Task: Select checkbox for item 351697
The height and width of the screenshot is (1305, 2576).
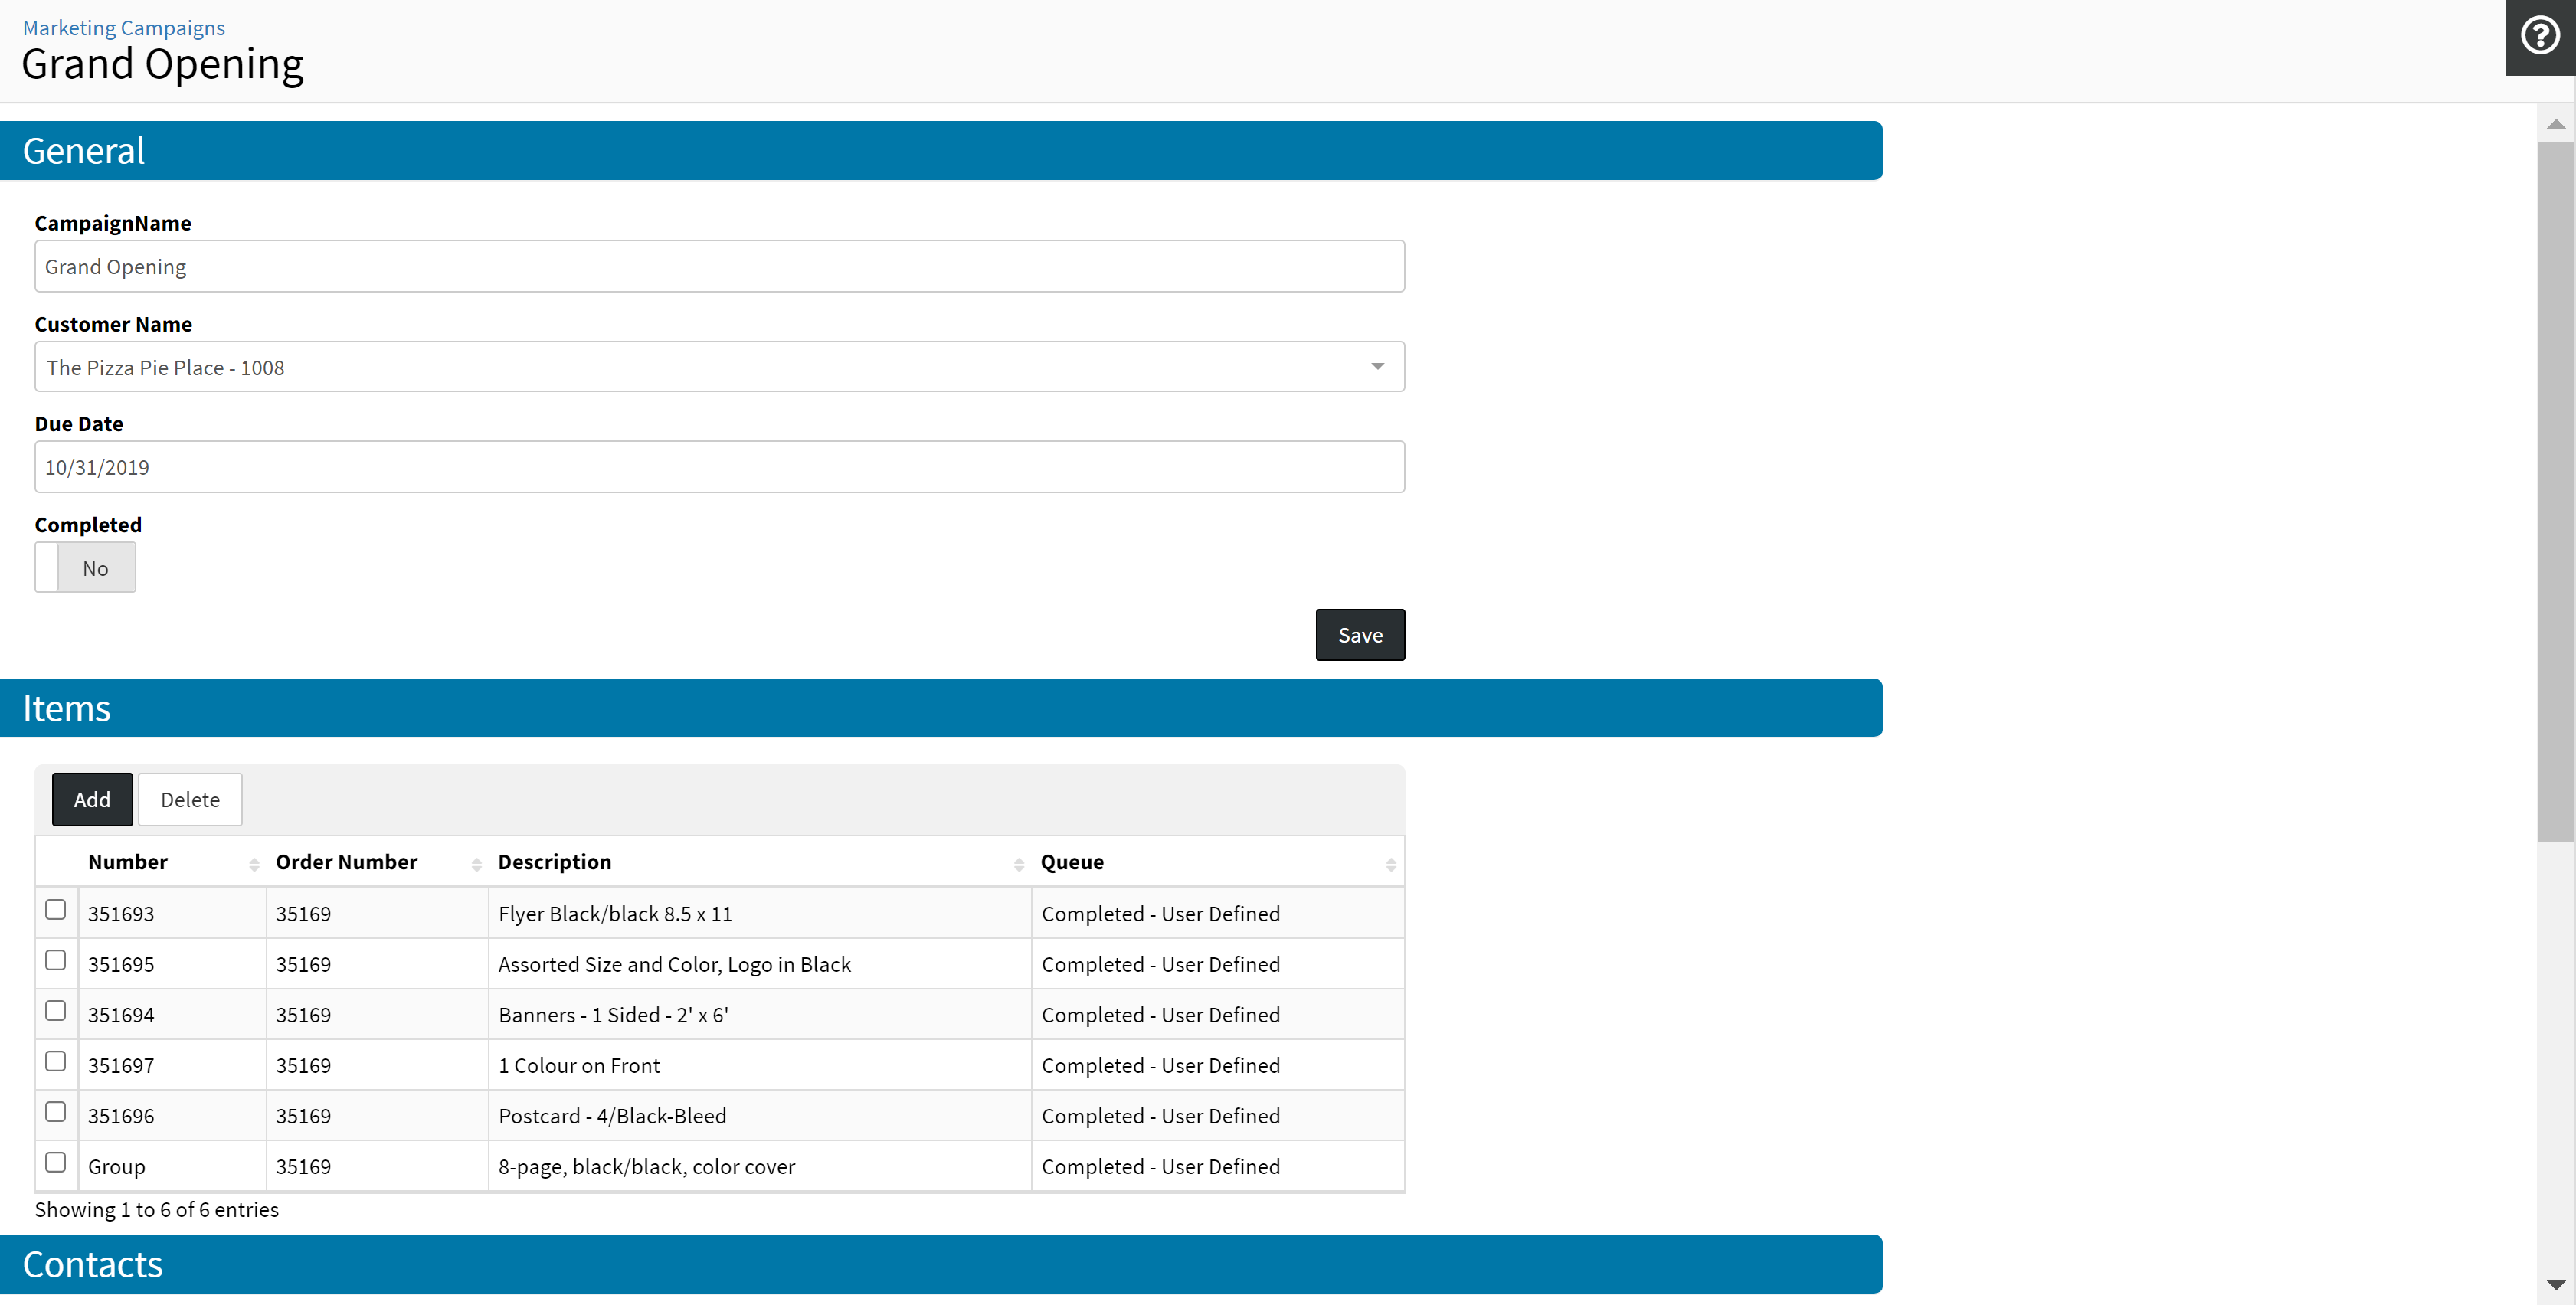Action: pos(56,1061)
